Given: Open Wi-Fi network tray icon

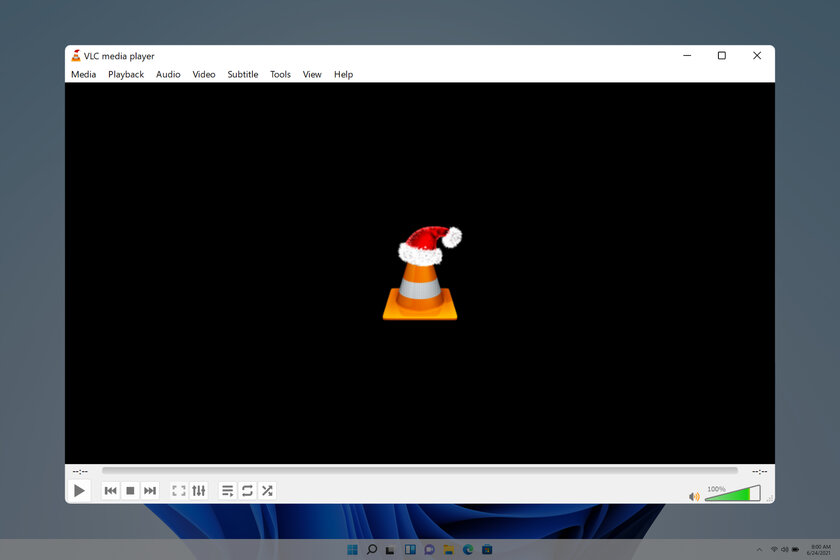Looking at the screenshot, I should click(x=774, y=550).
